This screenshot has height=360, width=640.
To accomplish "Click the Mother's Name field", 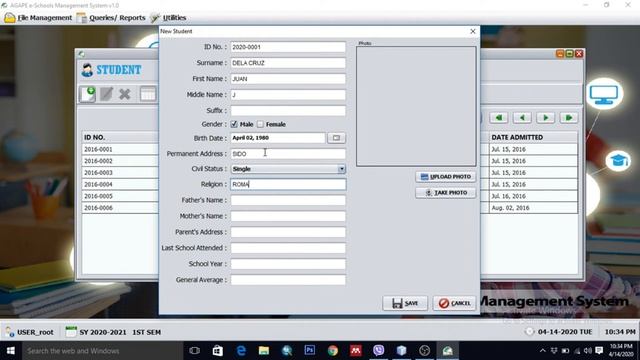I will click(x=288, y=216).
